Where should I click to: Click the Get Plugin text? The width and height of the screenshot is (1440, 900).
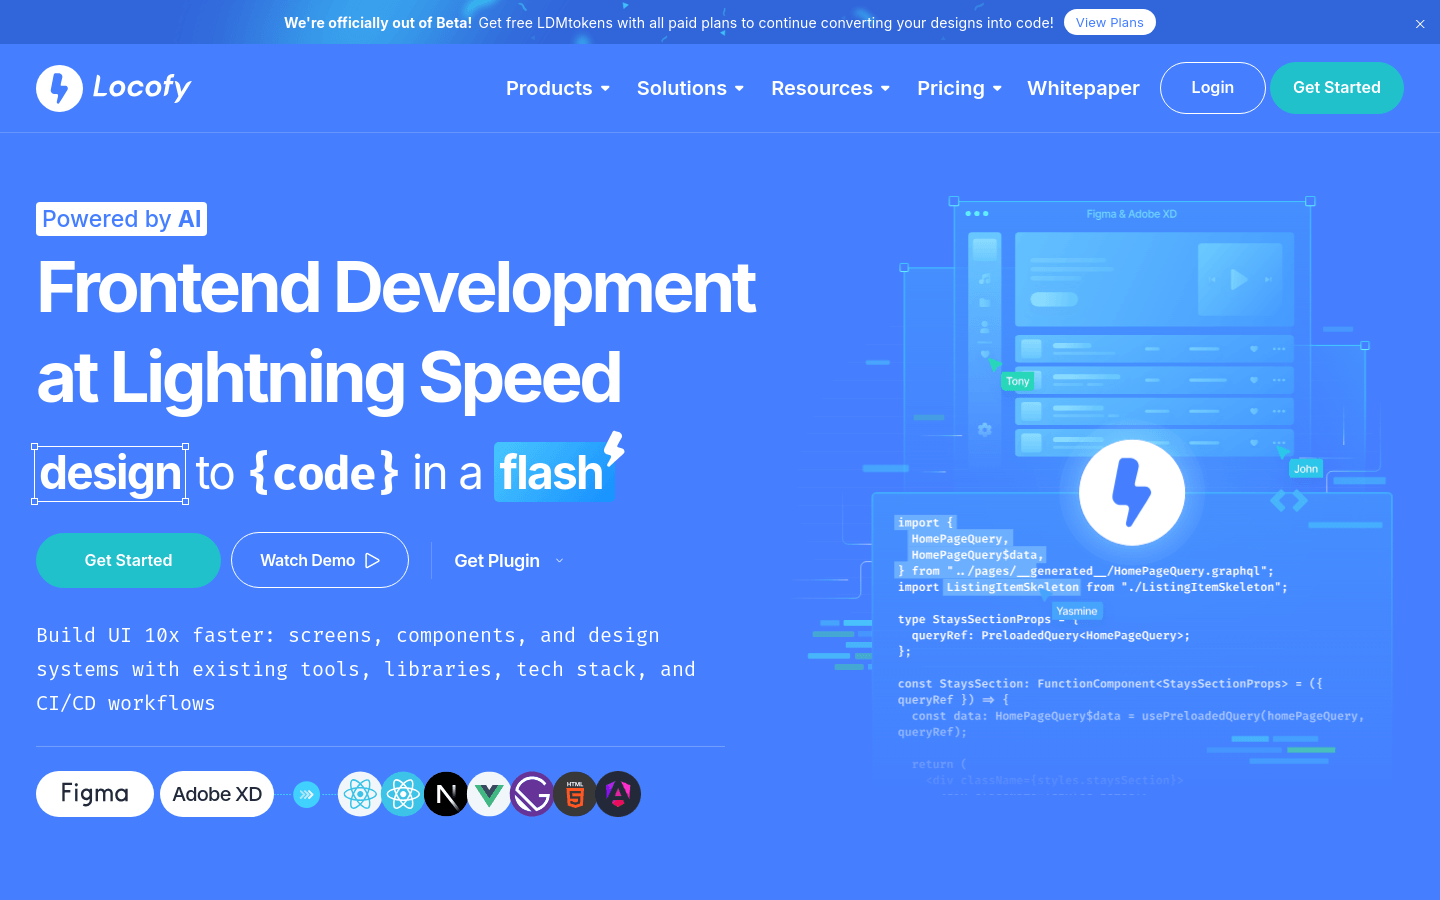(x=497, y=561)
